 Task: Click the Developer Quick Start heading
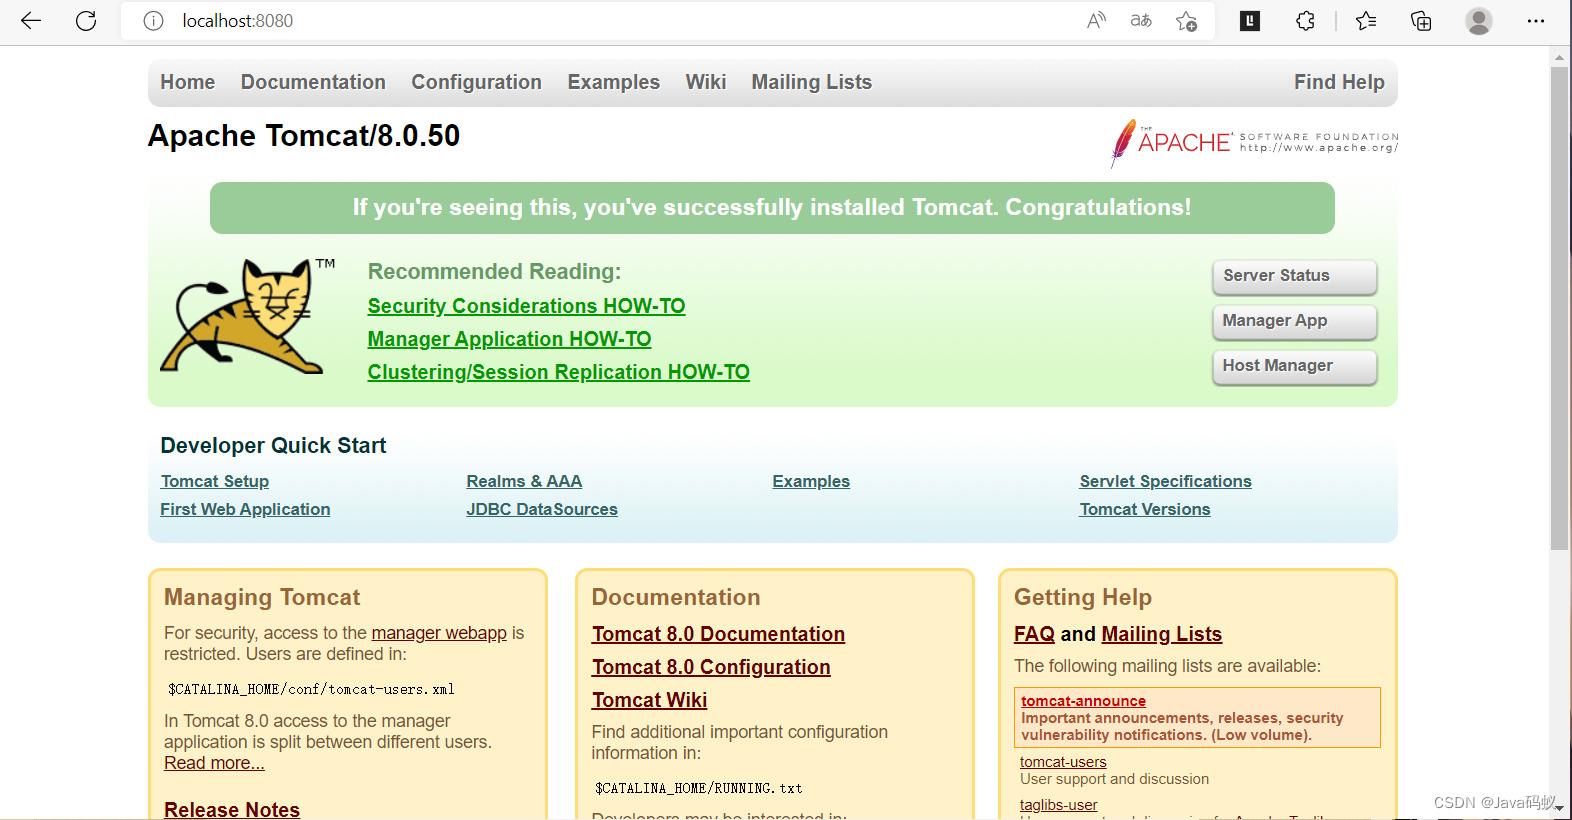pos(273,446)
